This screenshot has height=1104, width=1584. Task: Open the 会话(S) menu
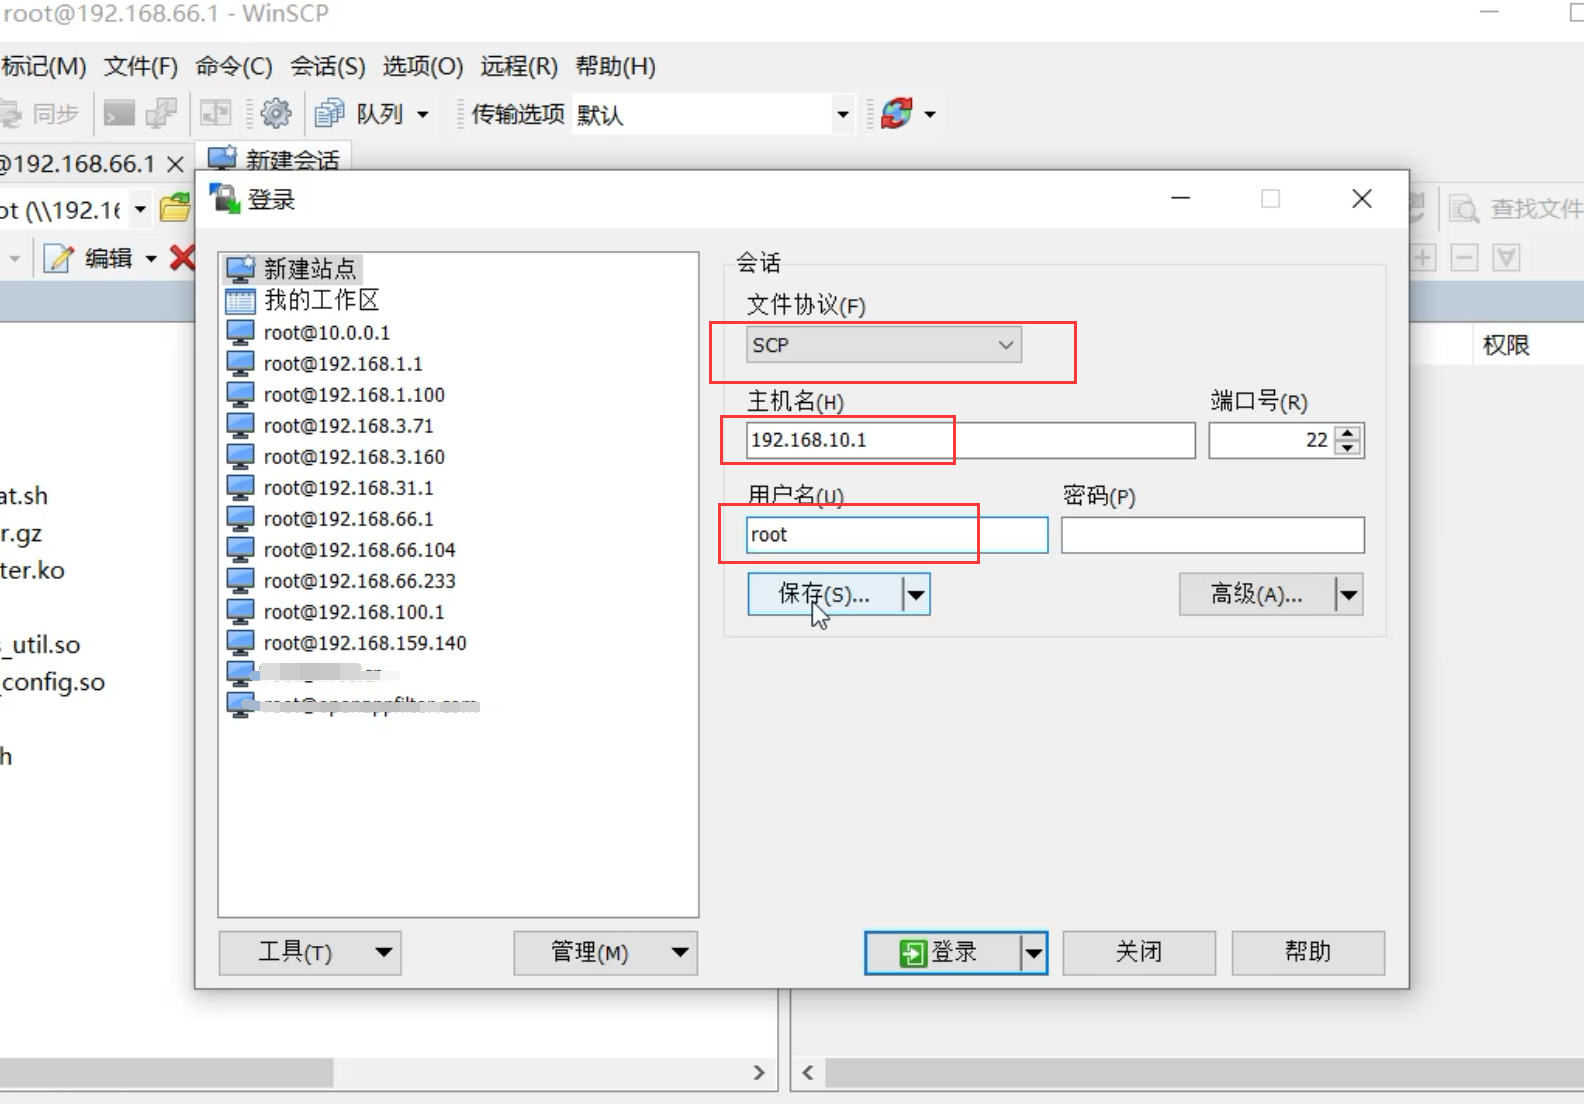point(328,66)
